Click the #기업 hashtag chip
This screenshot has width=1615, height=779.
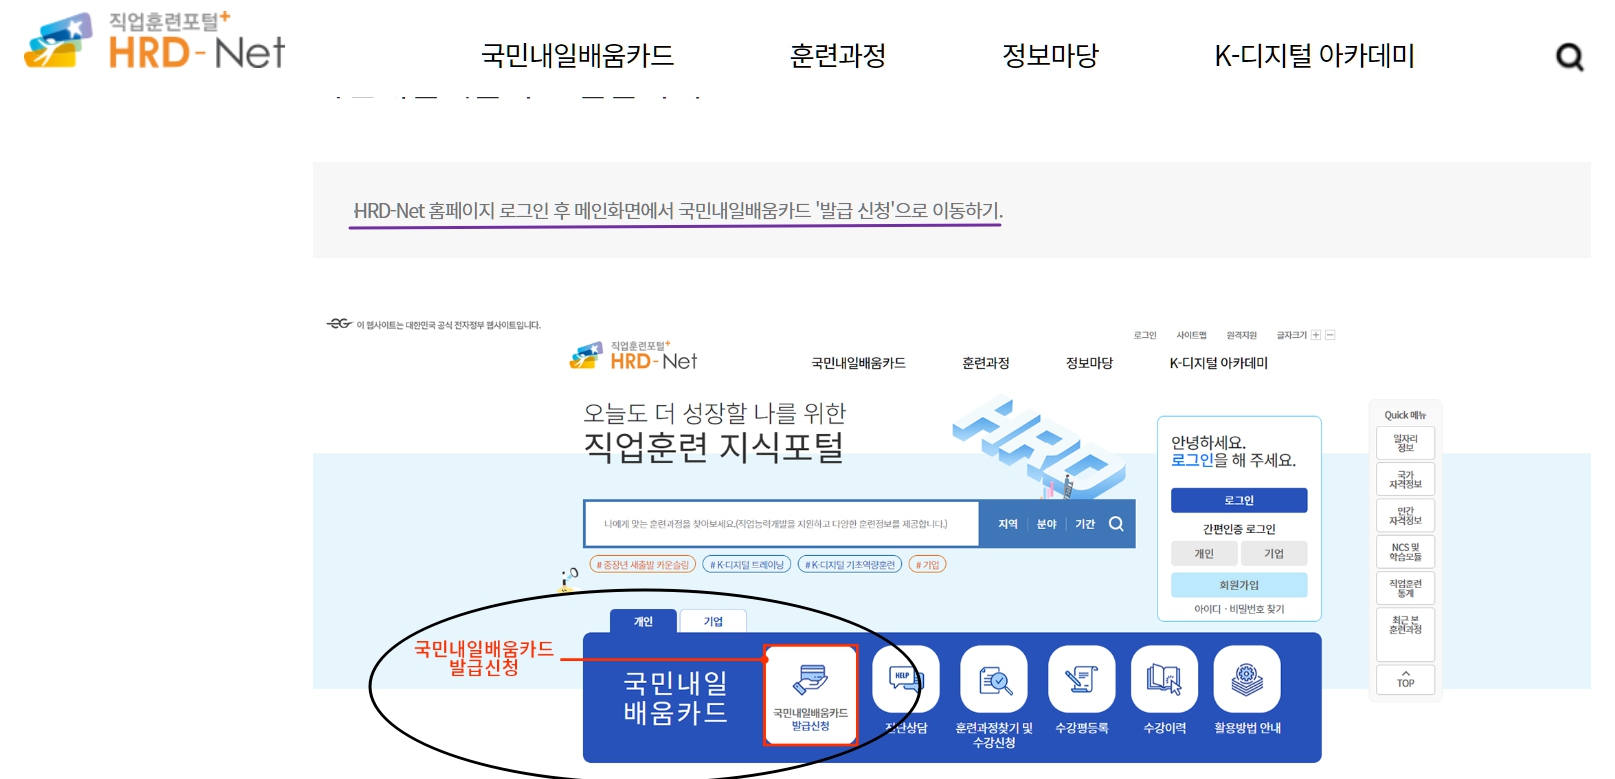click(928, 565)
